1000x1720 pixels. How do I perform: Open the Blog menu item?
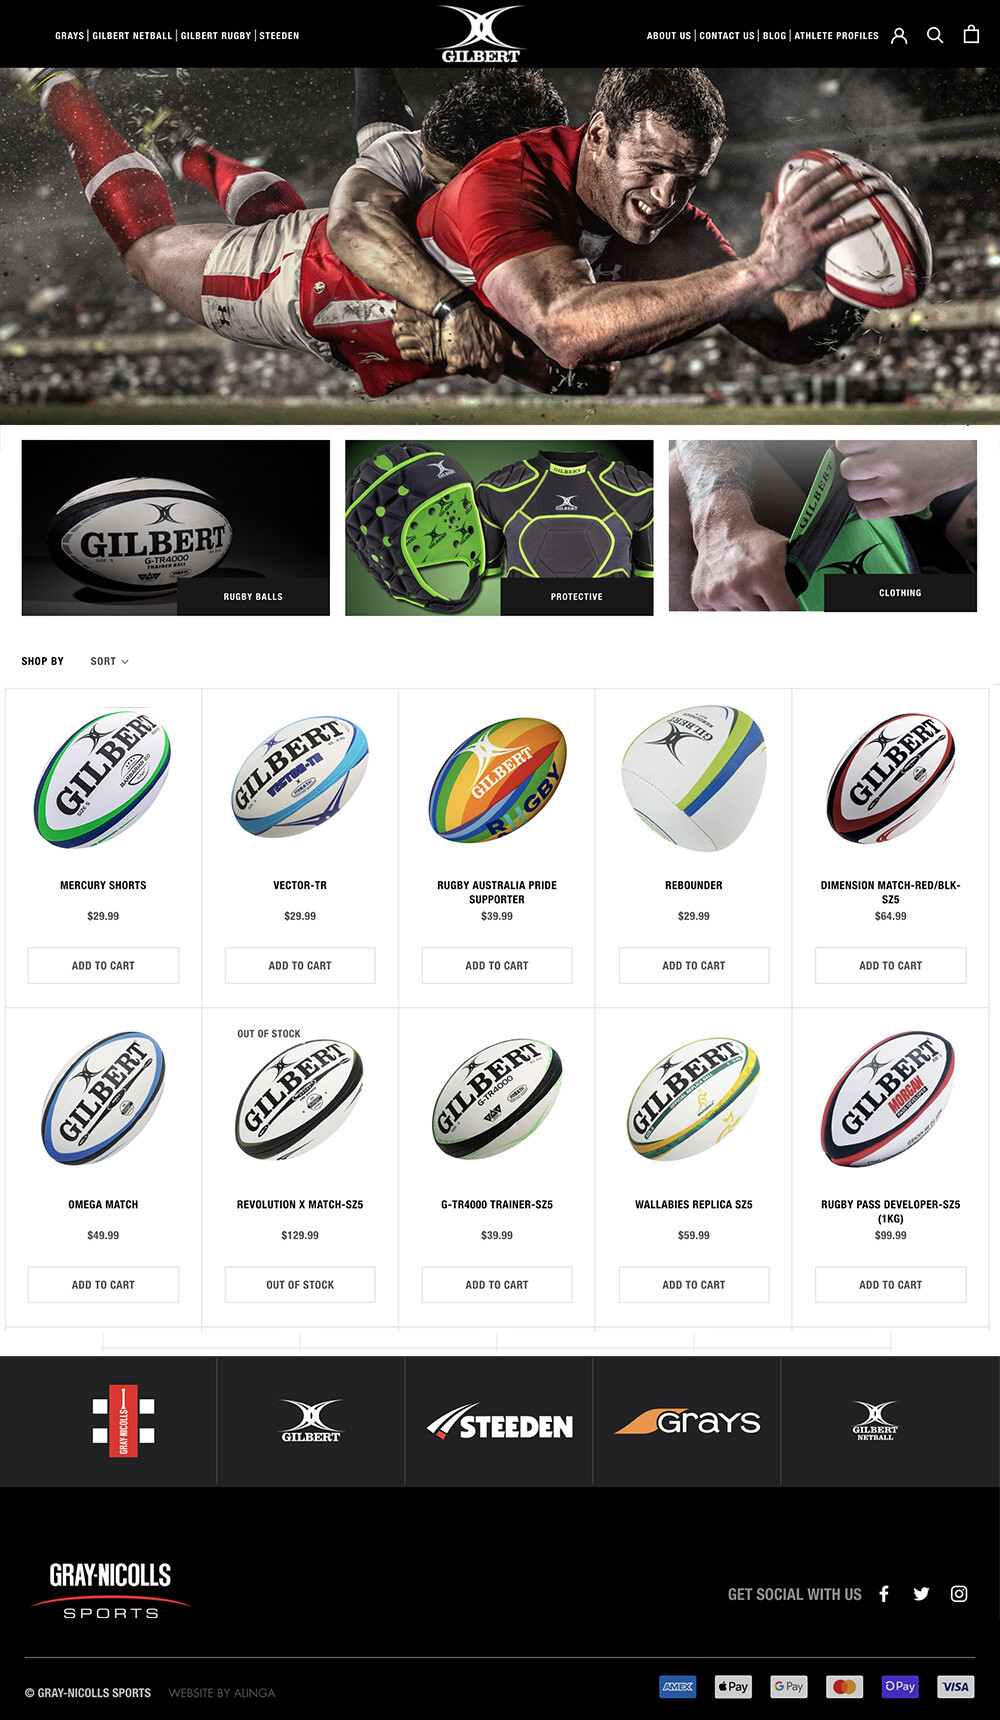tap(774, 36)
